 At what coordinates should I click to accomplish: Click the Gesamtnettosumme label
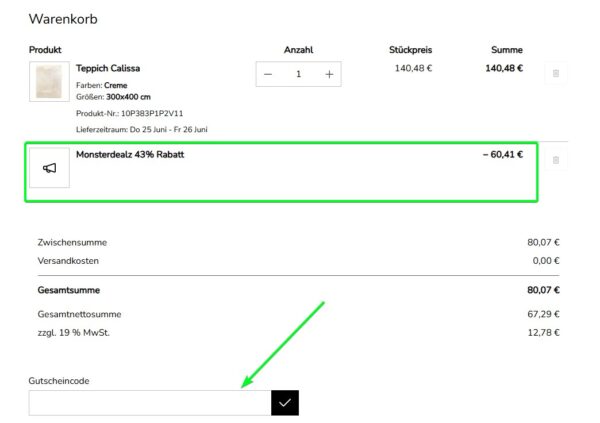coord(79,314)
